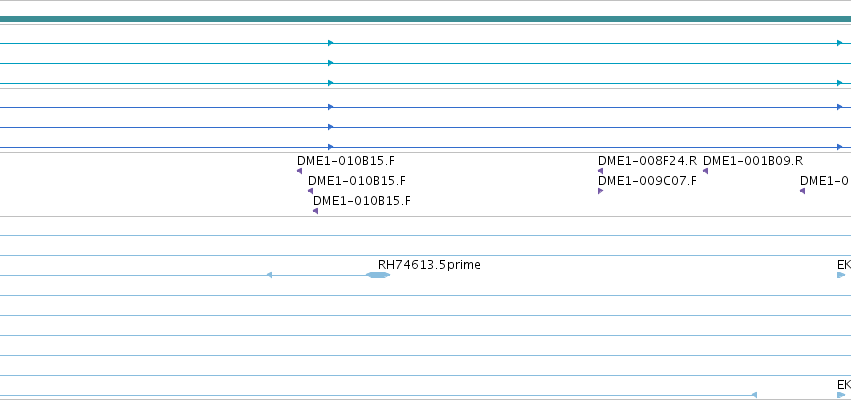Select the DME1-008F24.R feature label
This screenshot has width=851, height=400.
coord(647,161)
